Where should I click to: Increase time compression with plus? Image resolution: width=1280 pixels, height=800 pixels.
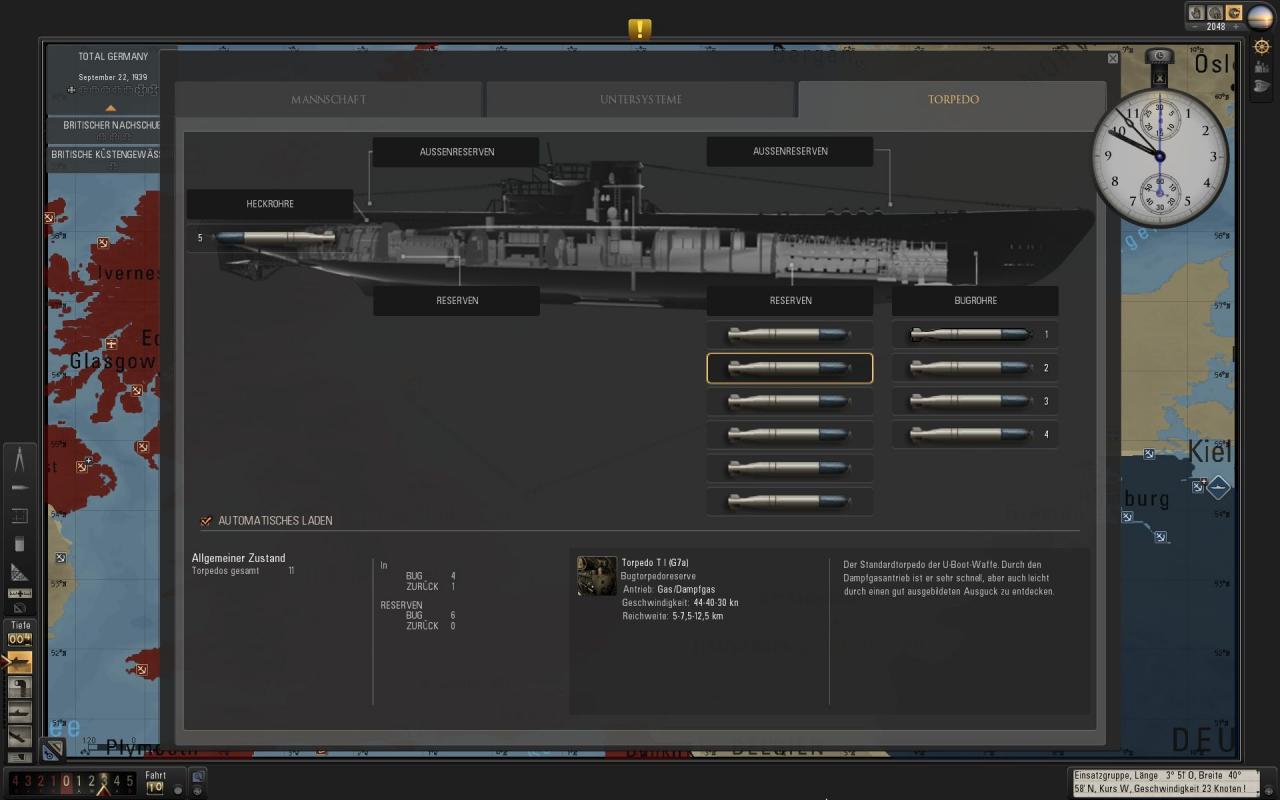click(x=1236, y=27)
